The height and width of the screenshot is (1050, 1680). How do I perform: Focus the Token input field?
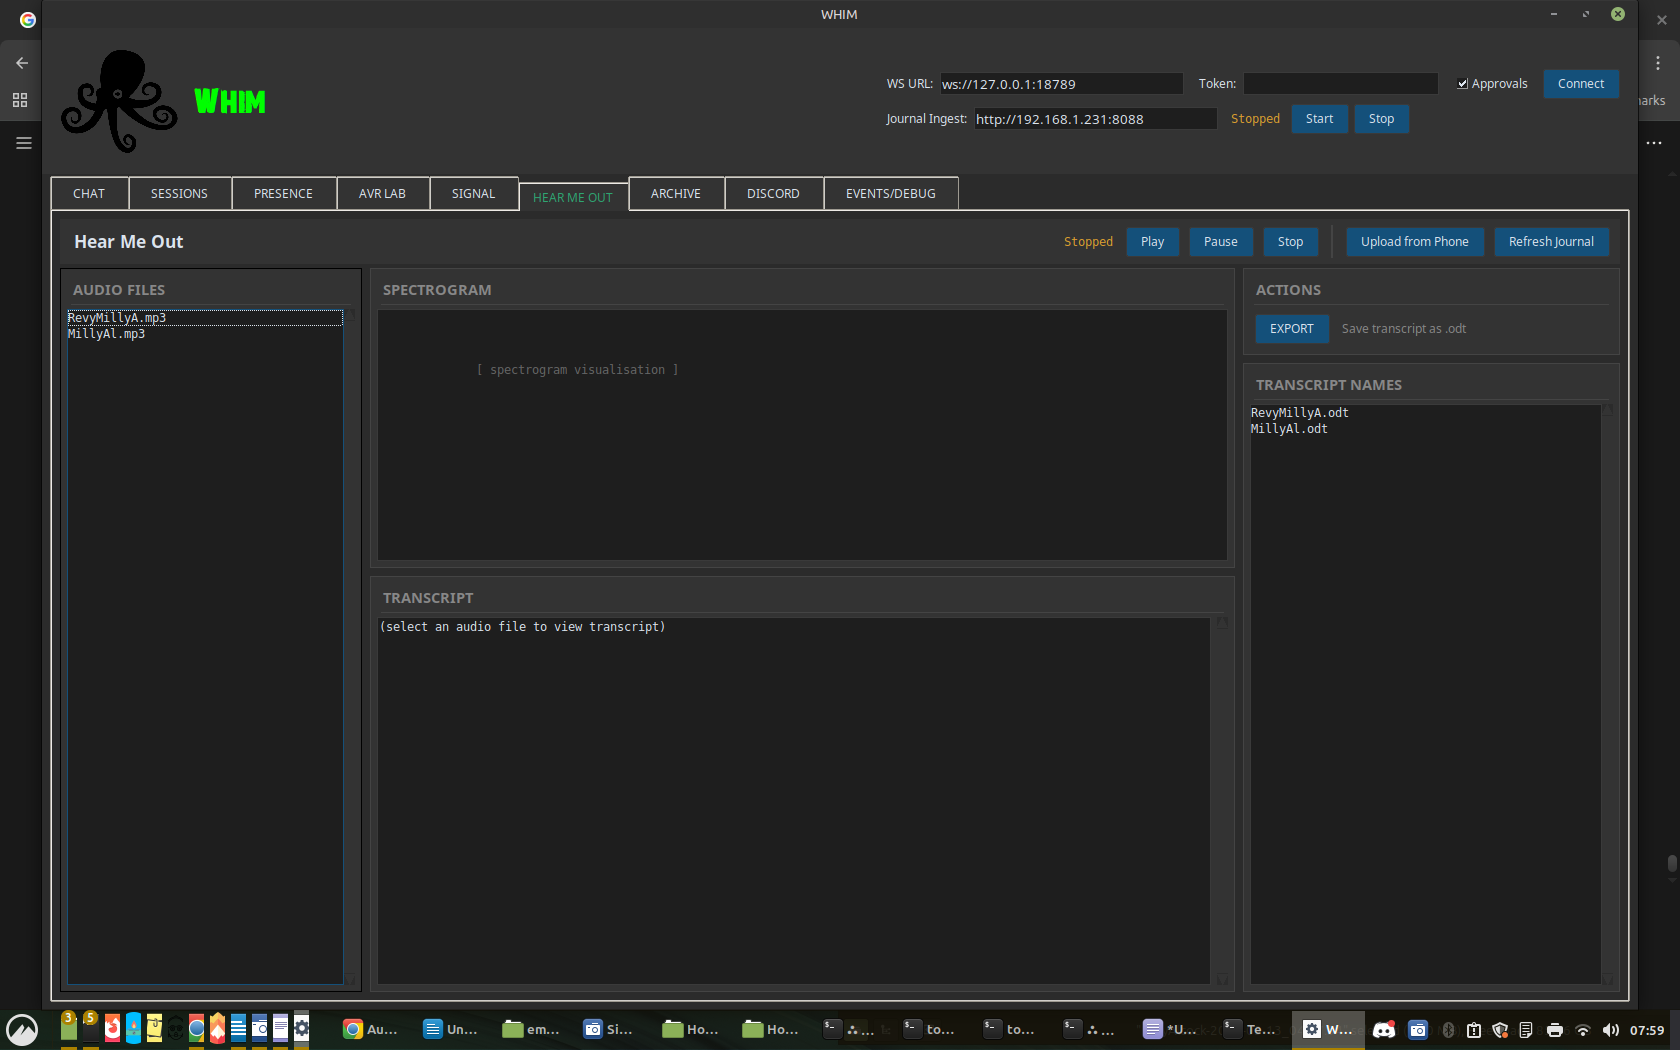(1340, 84)
